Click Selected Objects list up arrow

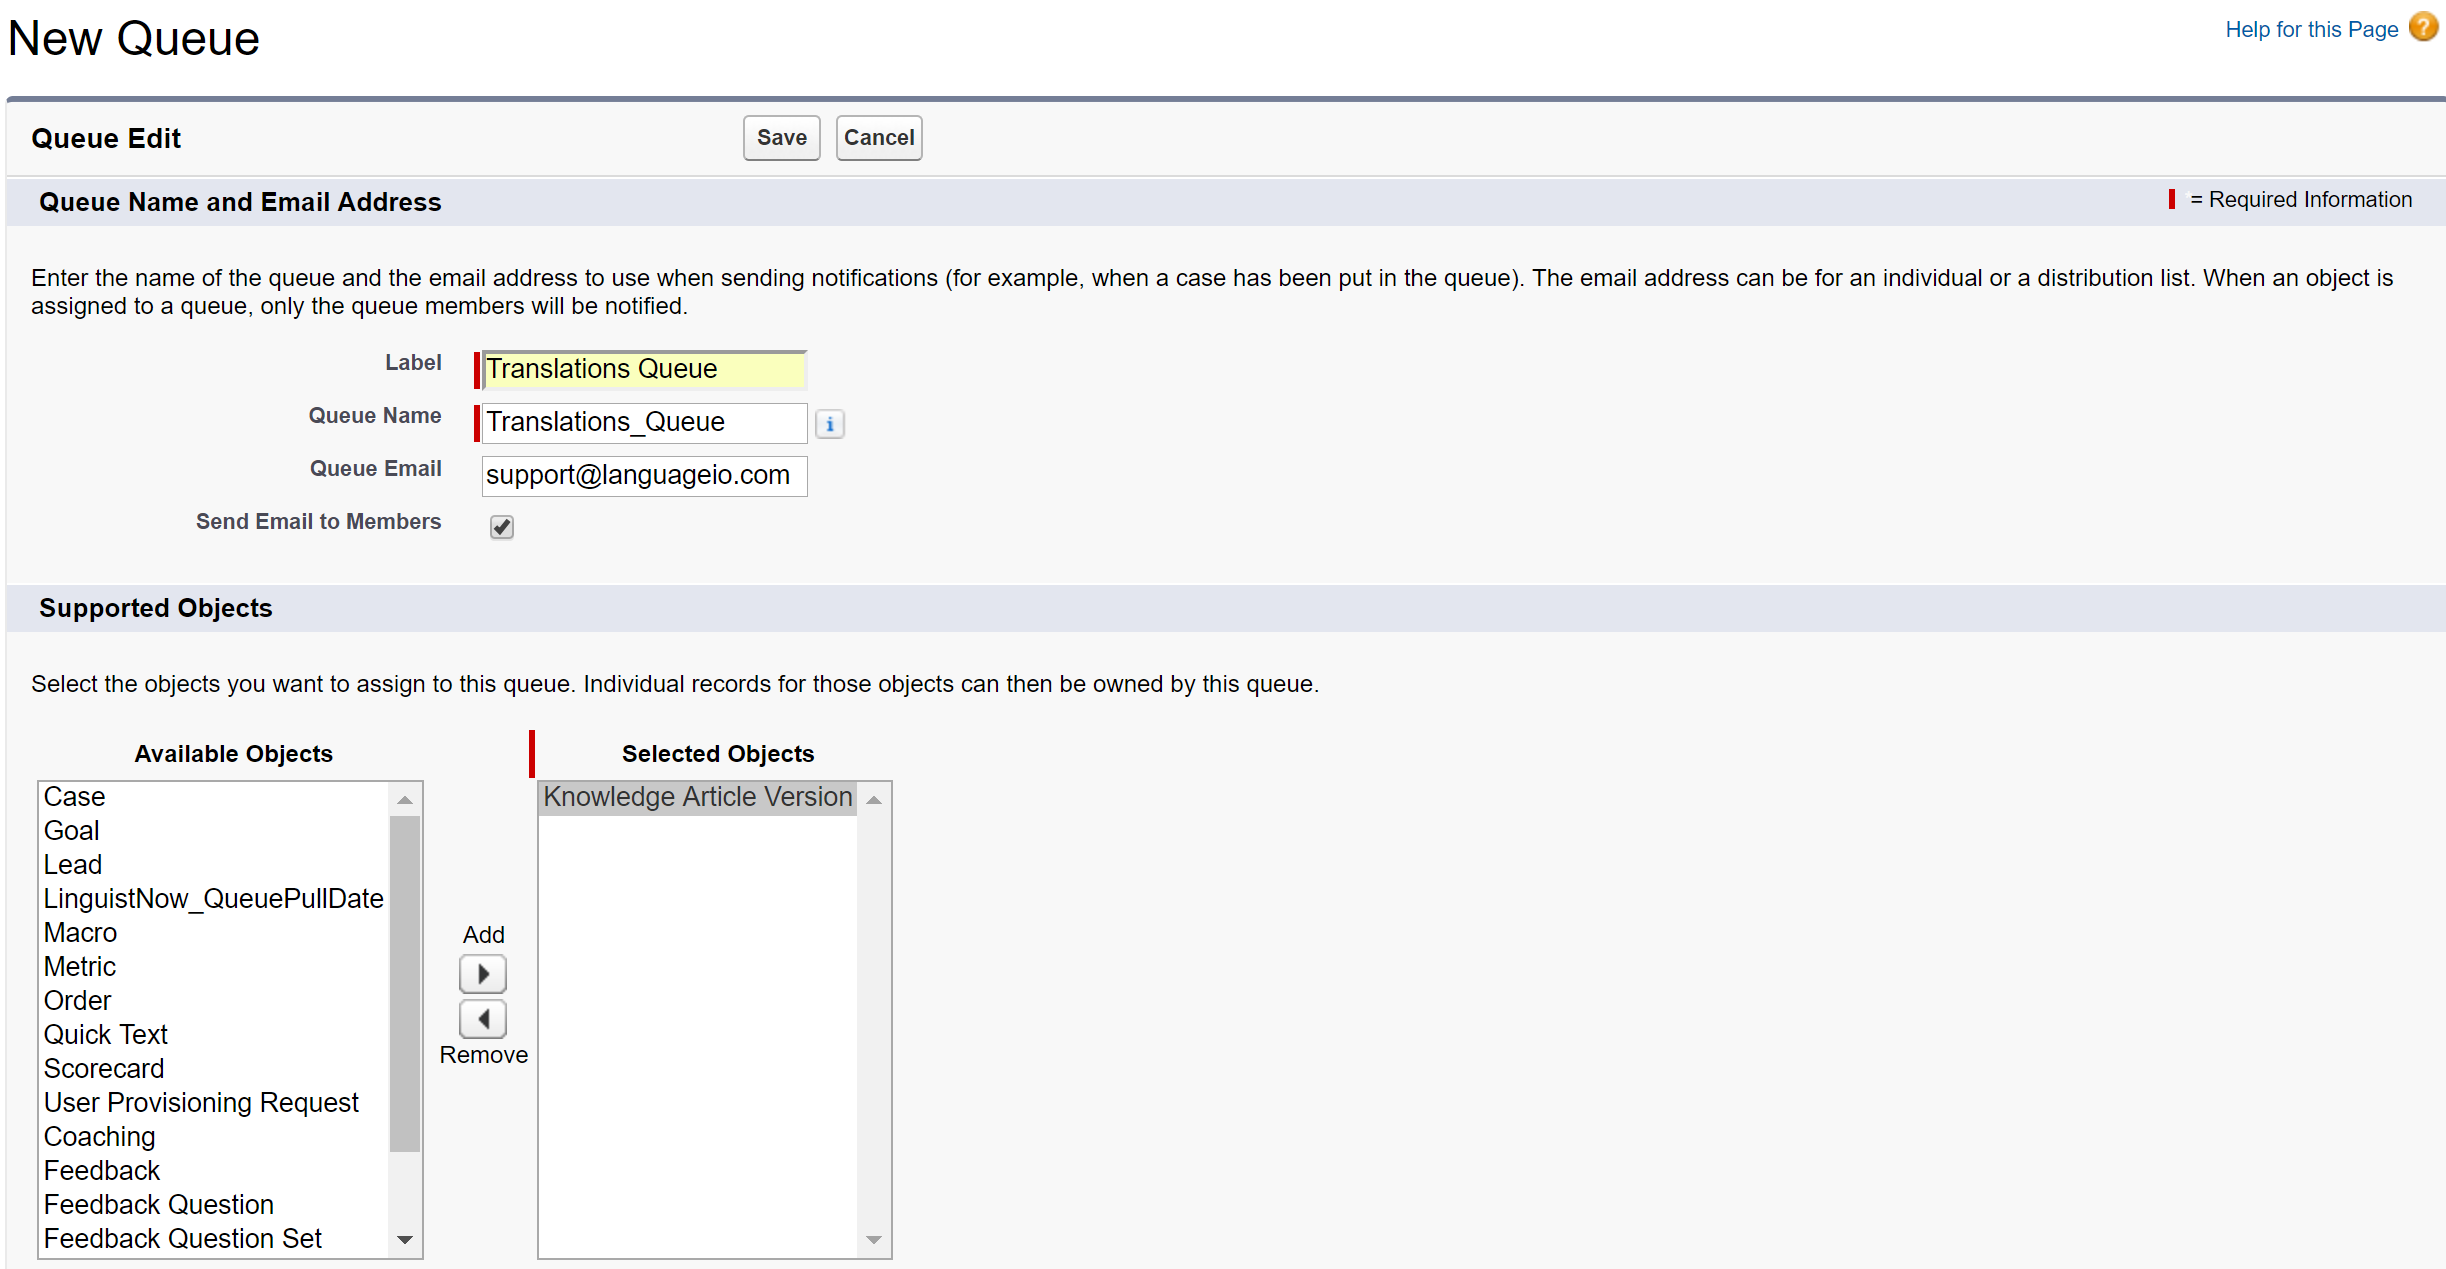(x=874, y=800)
